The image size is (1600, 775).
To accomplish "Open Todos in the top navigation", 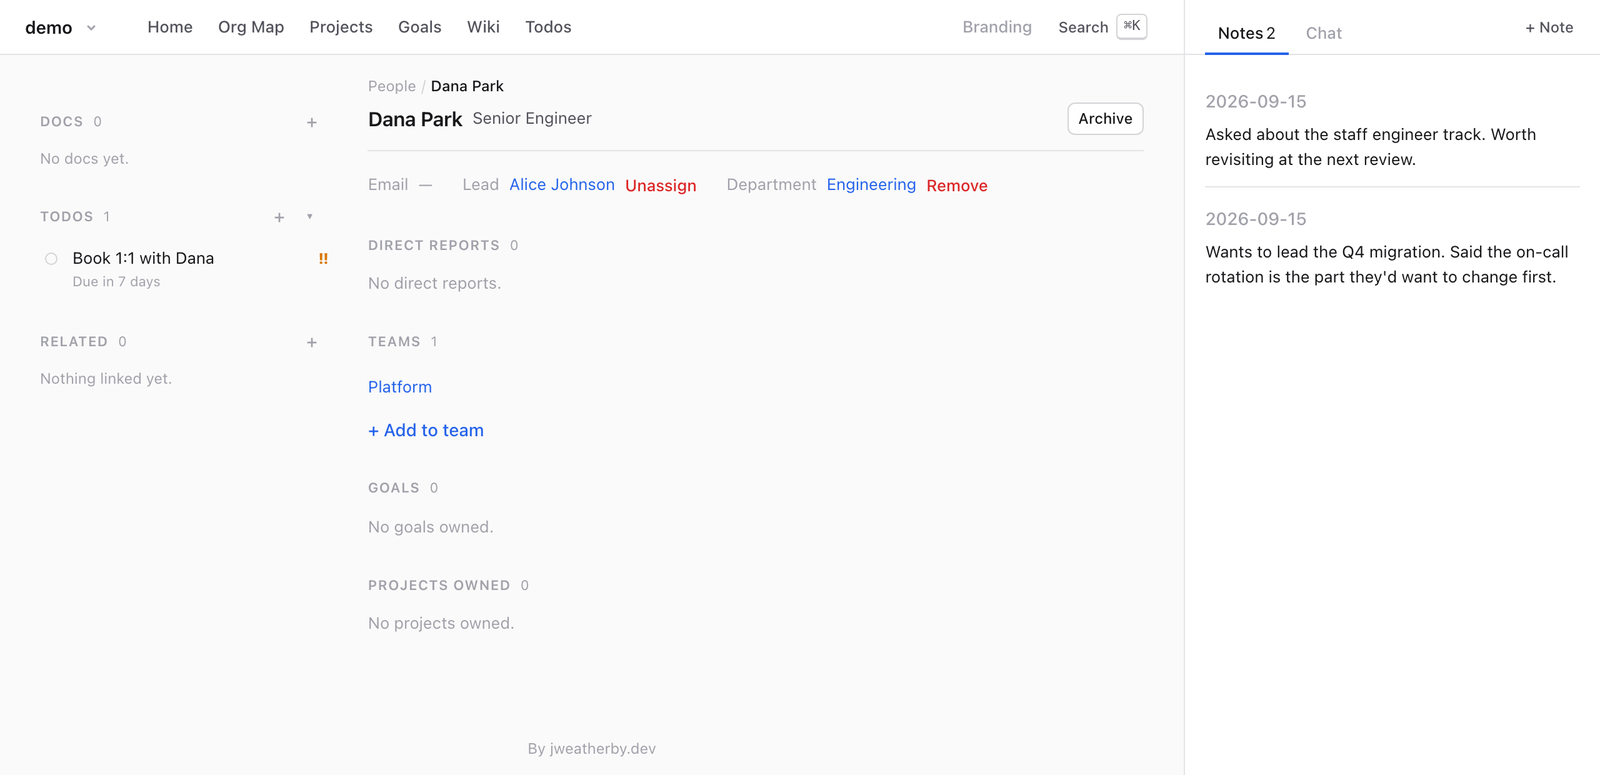I will click(x=548, y=27).
